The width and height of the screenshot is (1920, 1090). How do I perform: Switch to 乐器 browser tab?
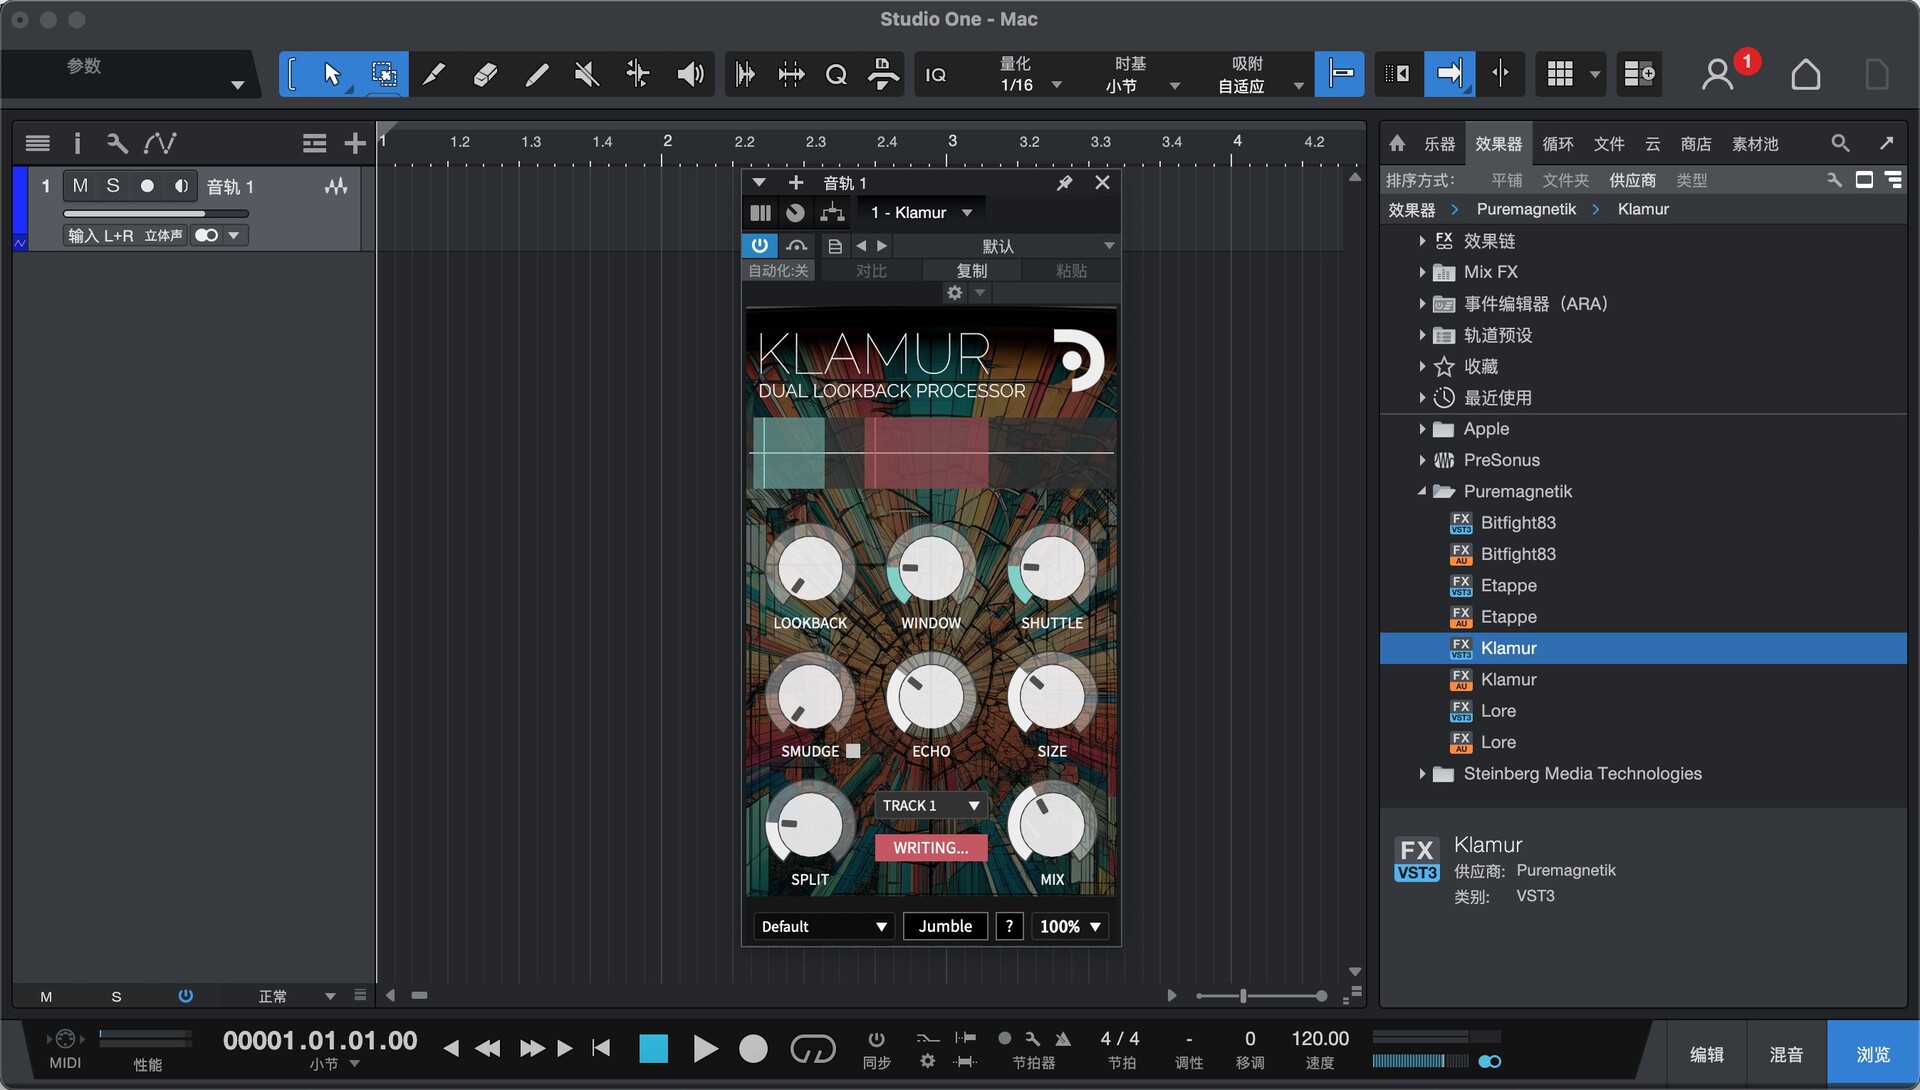1439,144
